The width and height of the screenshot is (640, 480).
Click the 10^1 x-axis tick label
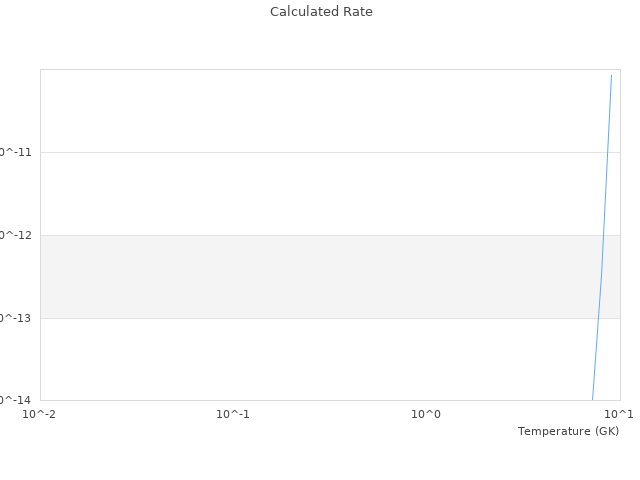pyautogui.click(x=619, y=414)
